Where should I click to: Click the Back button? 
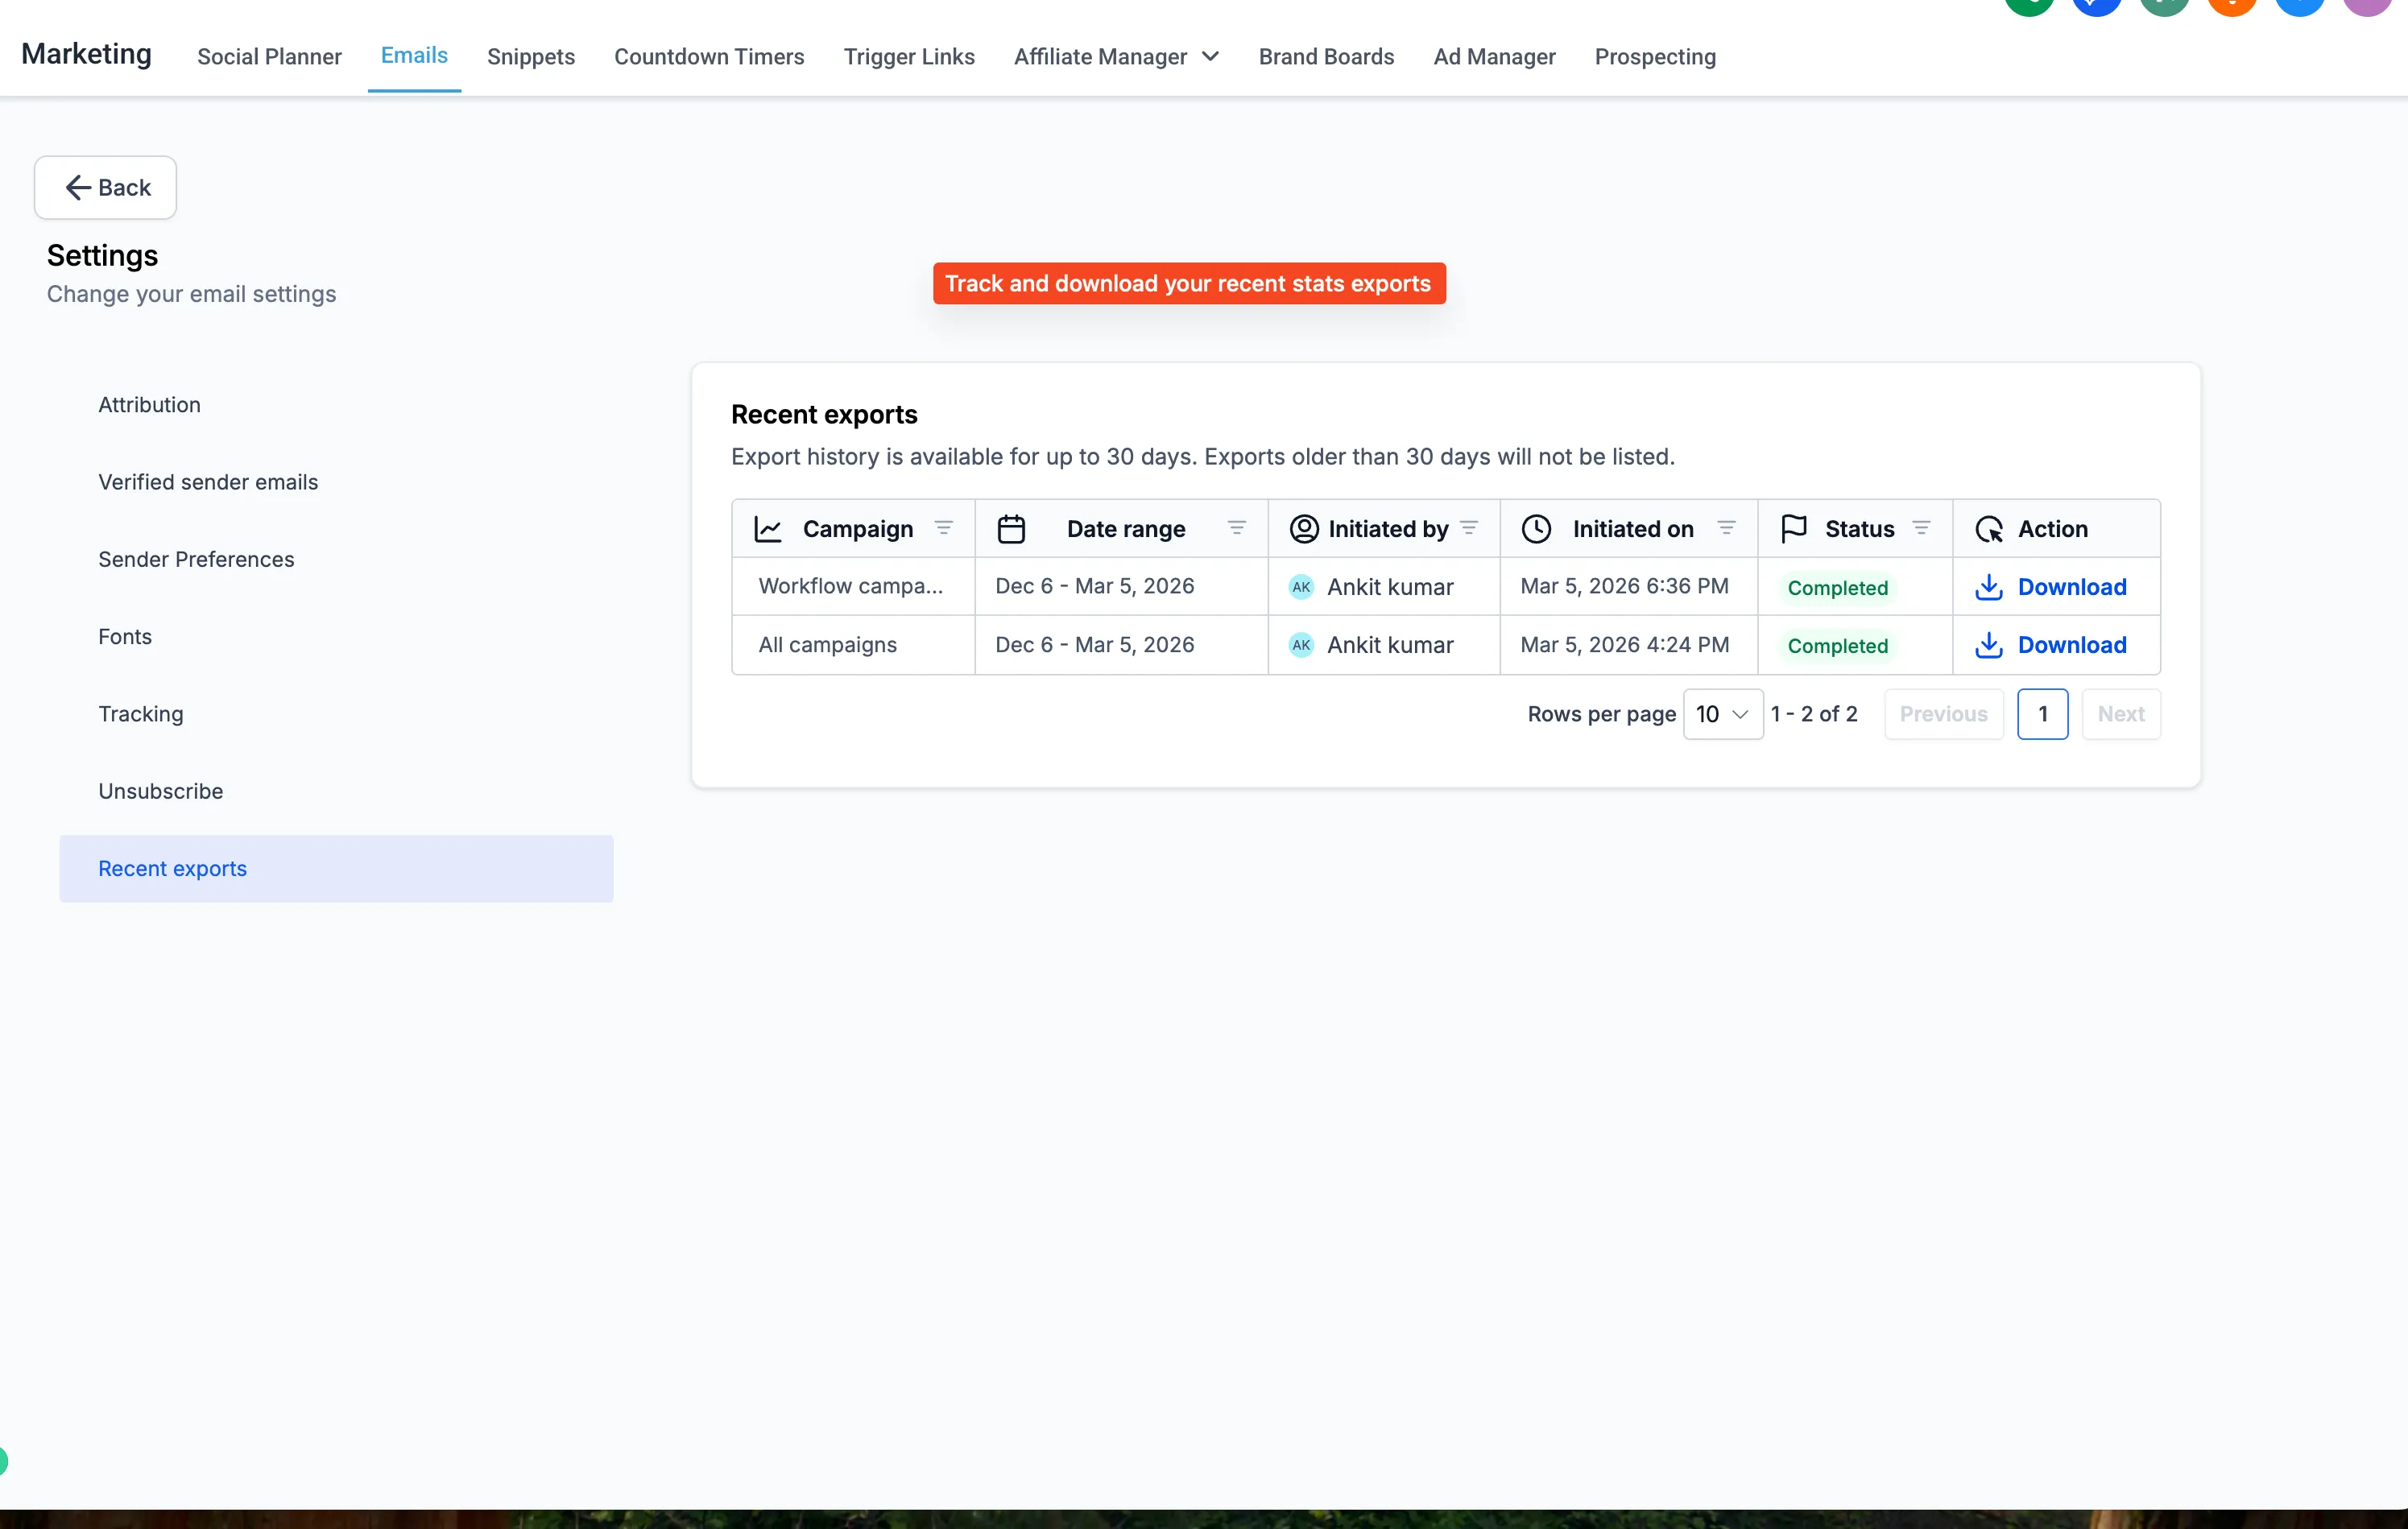106,187
